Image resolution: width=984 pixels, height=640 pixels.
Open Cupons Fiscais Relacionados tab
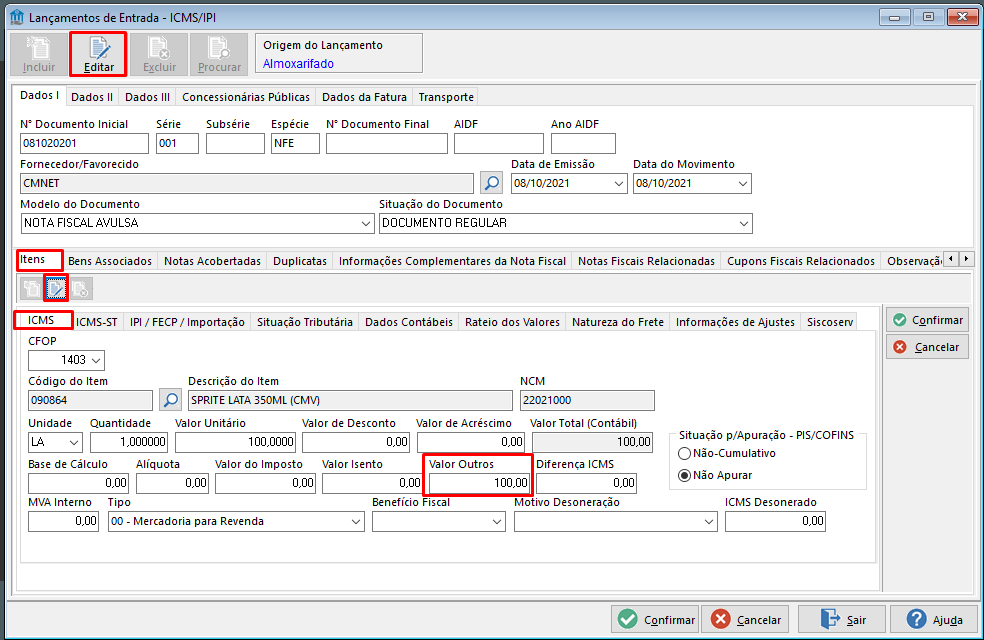[801, 261]
